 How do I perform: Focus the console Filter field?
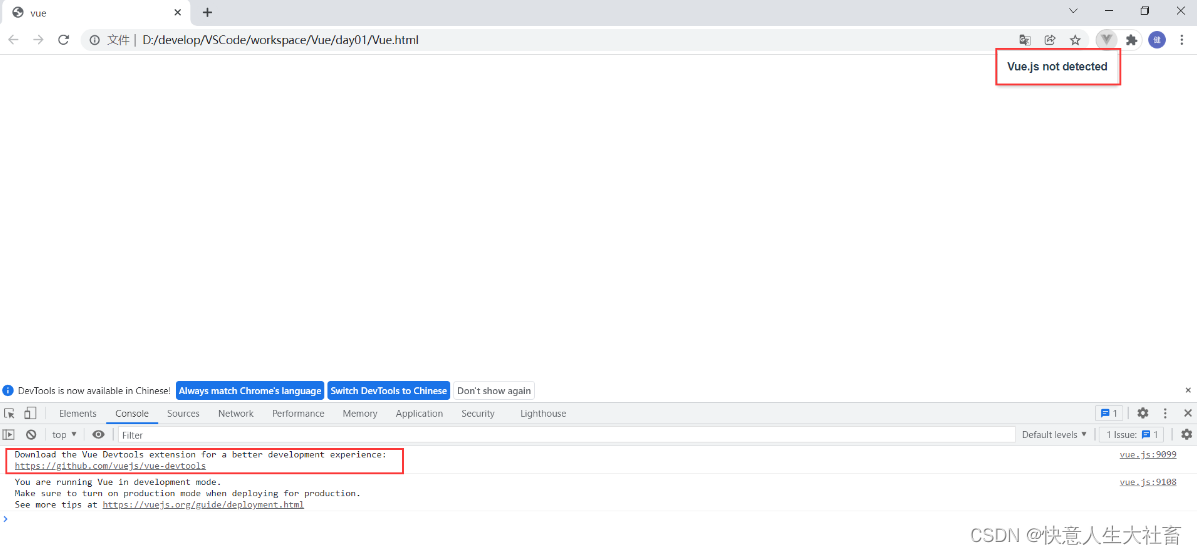click(566, 434)
